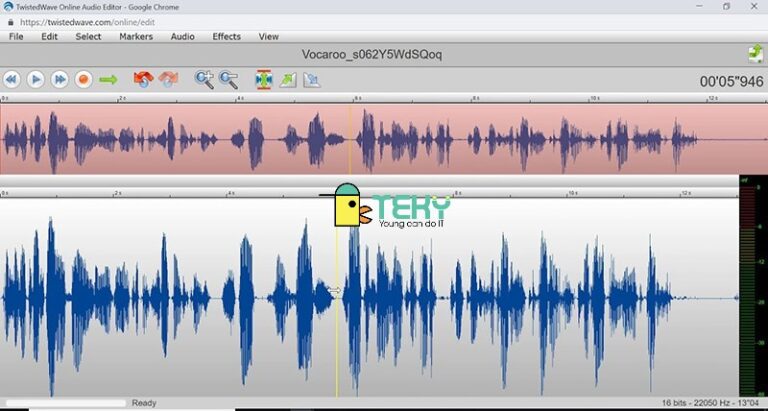This screenshot has width=768, height=411.
Task: Open the Effects menu
Action: pyautogui.click(x=226, y=37)
